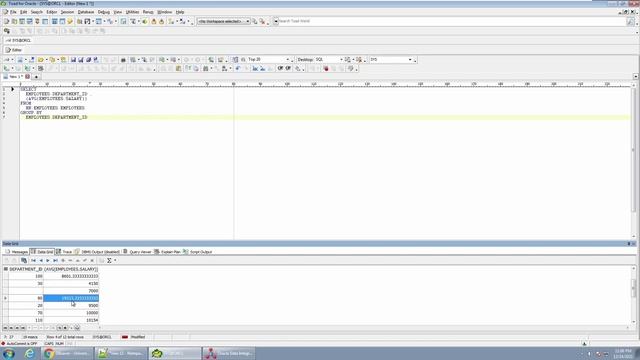Click the Modified indicator in status bar
Viewport: 640px width, 360px height.
138,337
